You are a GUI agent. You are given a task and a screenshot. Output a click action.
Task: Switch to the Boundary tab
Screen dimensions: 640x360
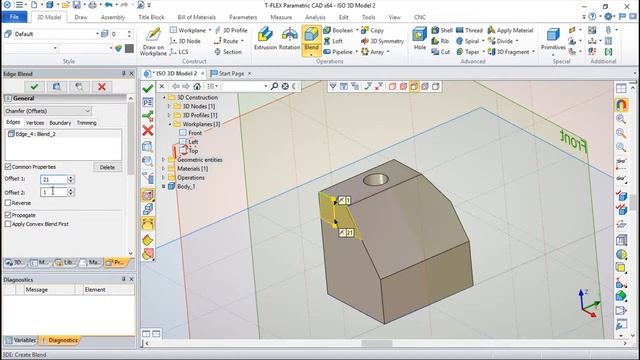point(60,123)
